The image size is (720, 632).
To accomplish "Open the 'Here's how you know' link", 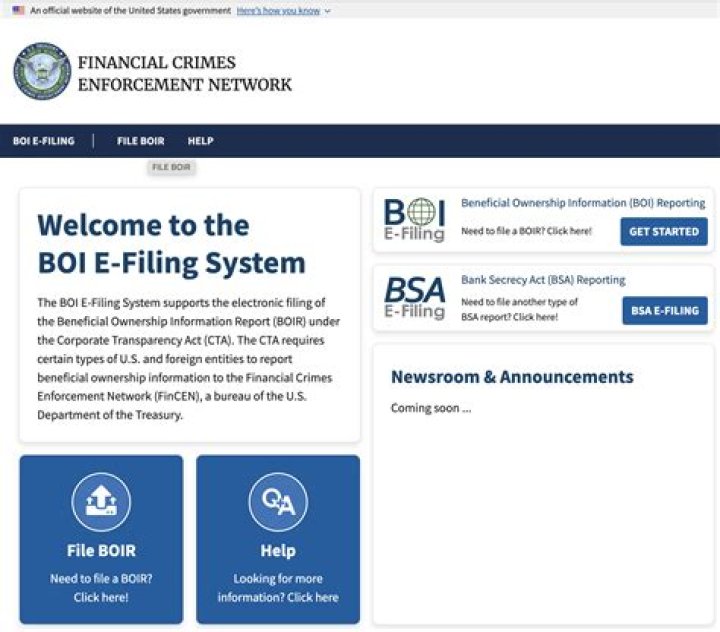I will pos(278,11).
